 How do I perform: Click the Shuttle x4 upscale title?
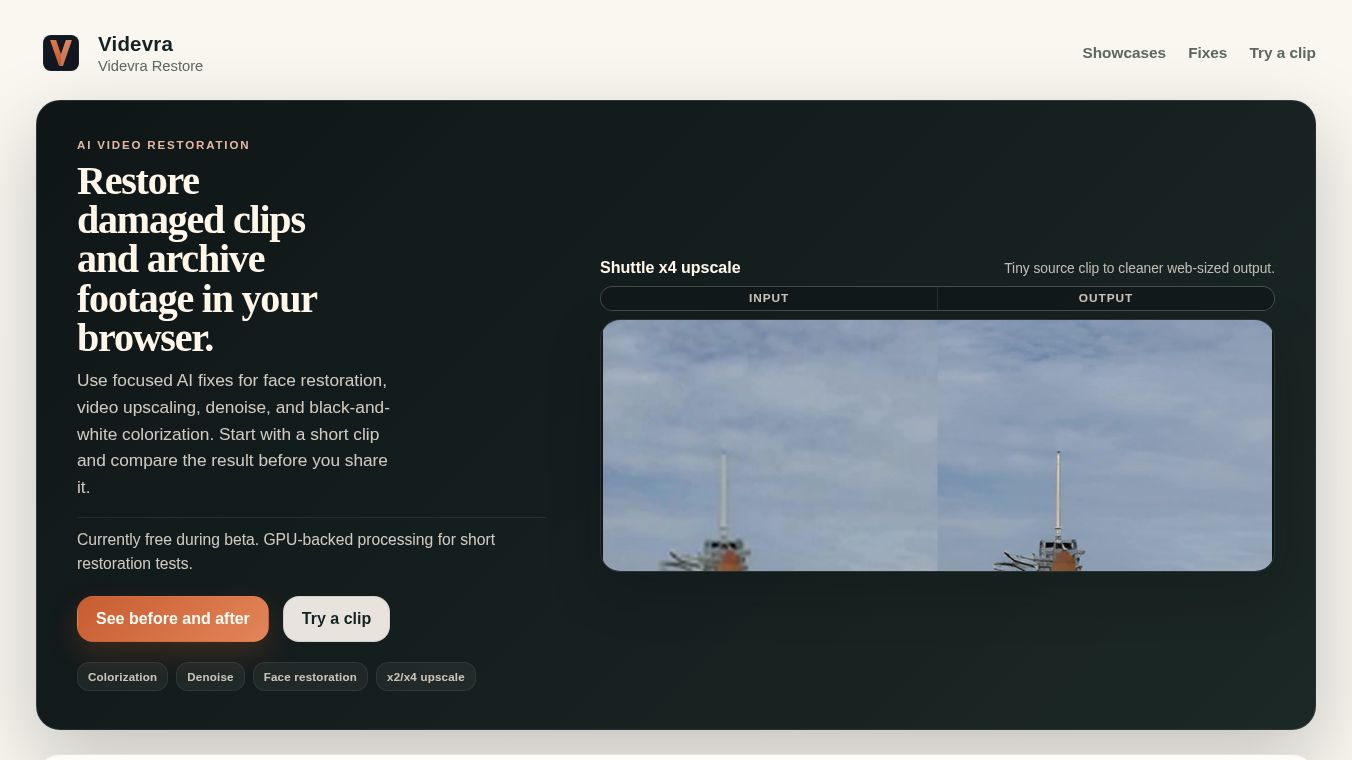point(670,268)
